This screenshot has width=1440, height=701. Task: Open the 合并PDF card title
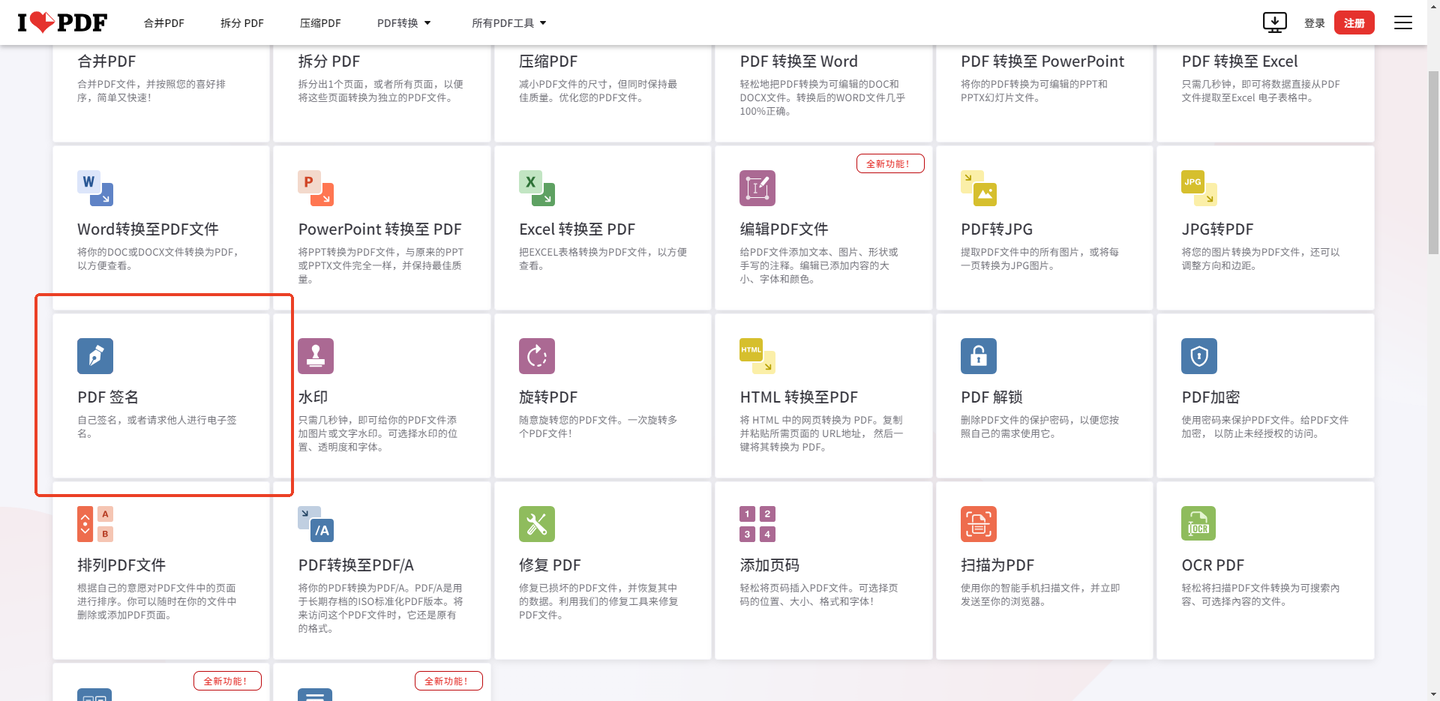(106, 61)
